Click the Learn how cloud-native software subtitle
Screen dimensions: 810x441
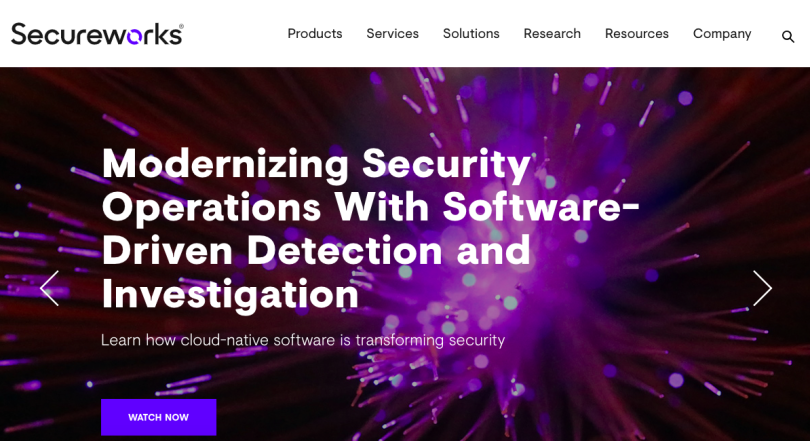[303, 340]
